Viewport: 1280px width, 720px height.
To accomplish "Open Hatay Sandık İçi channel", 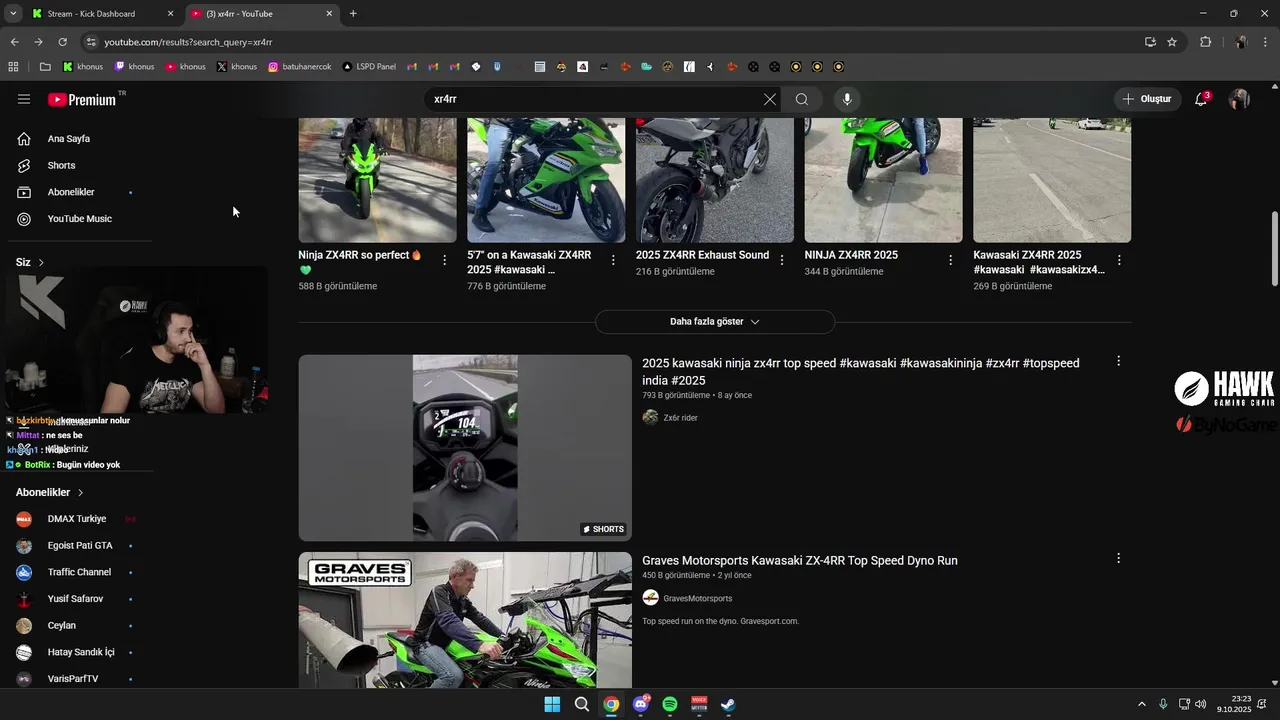I will (x=80, y=652).
